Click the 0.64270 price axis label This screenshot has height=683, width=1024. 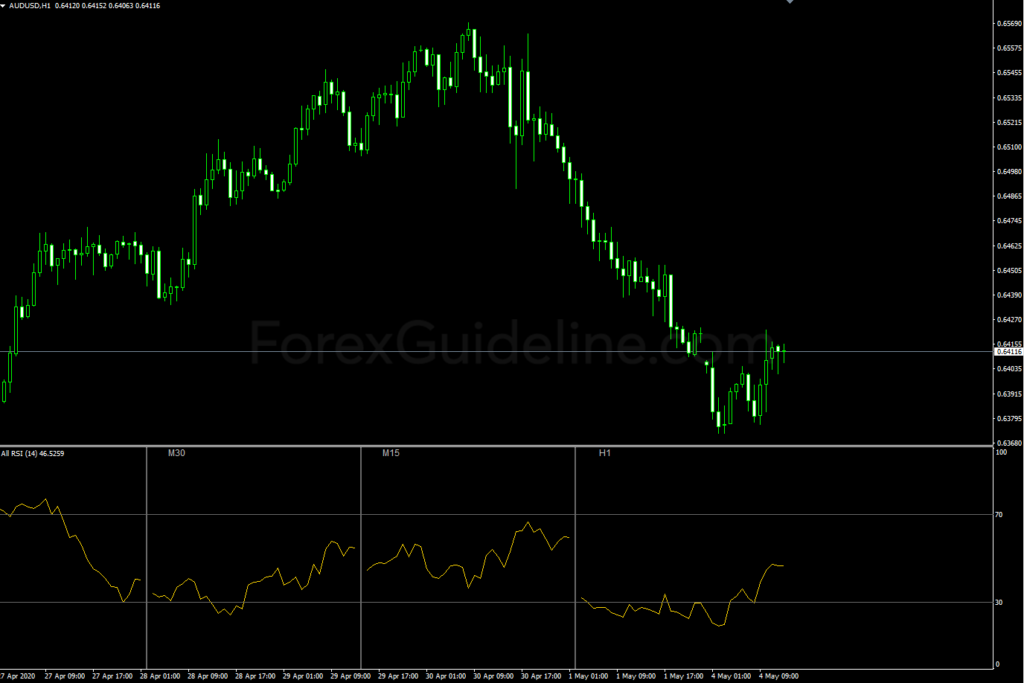(x=1009, y=320)
